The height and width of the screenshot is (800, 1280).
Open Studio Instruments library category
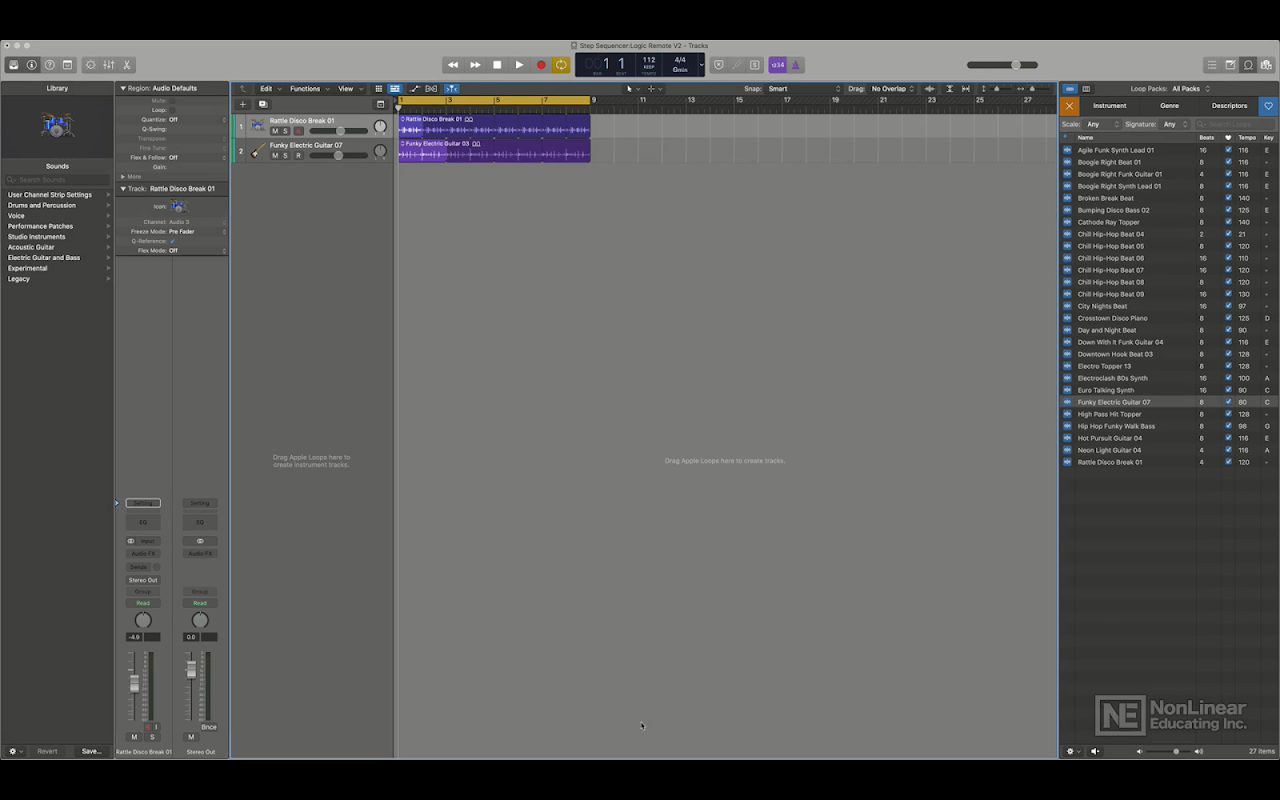tap(57, 237)
